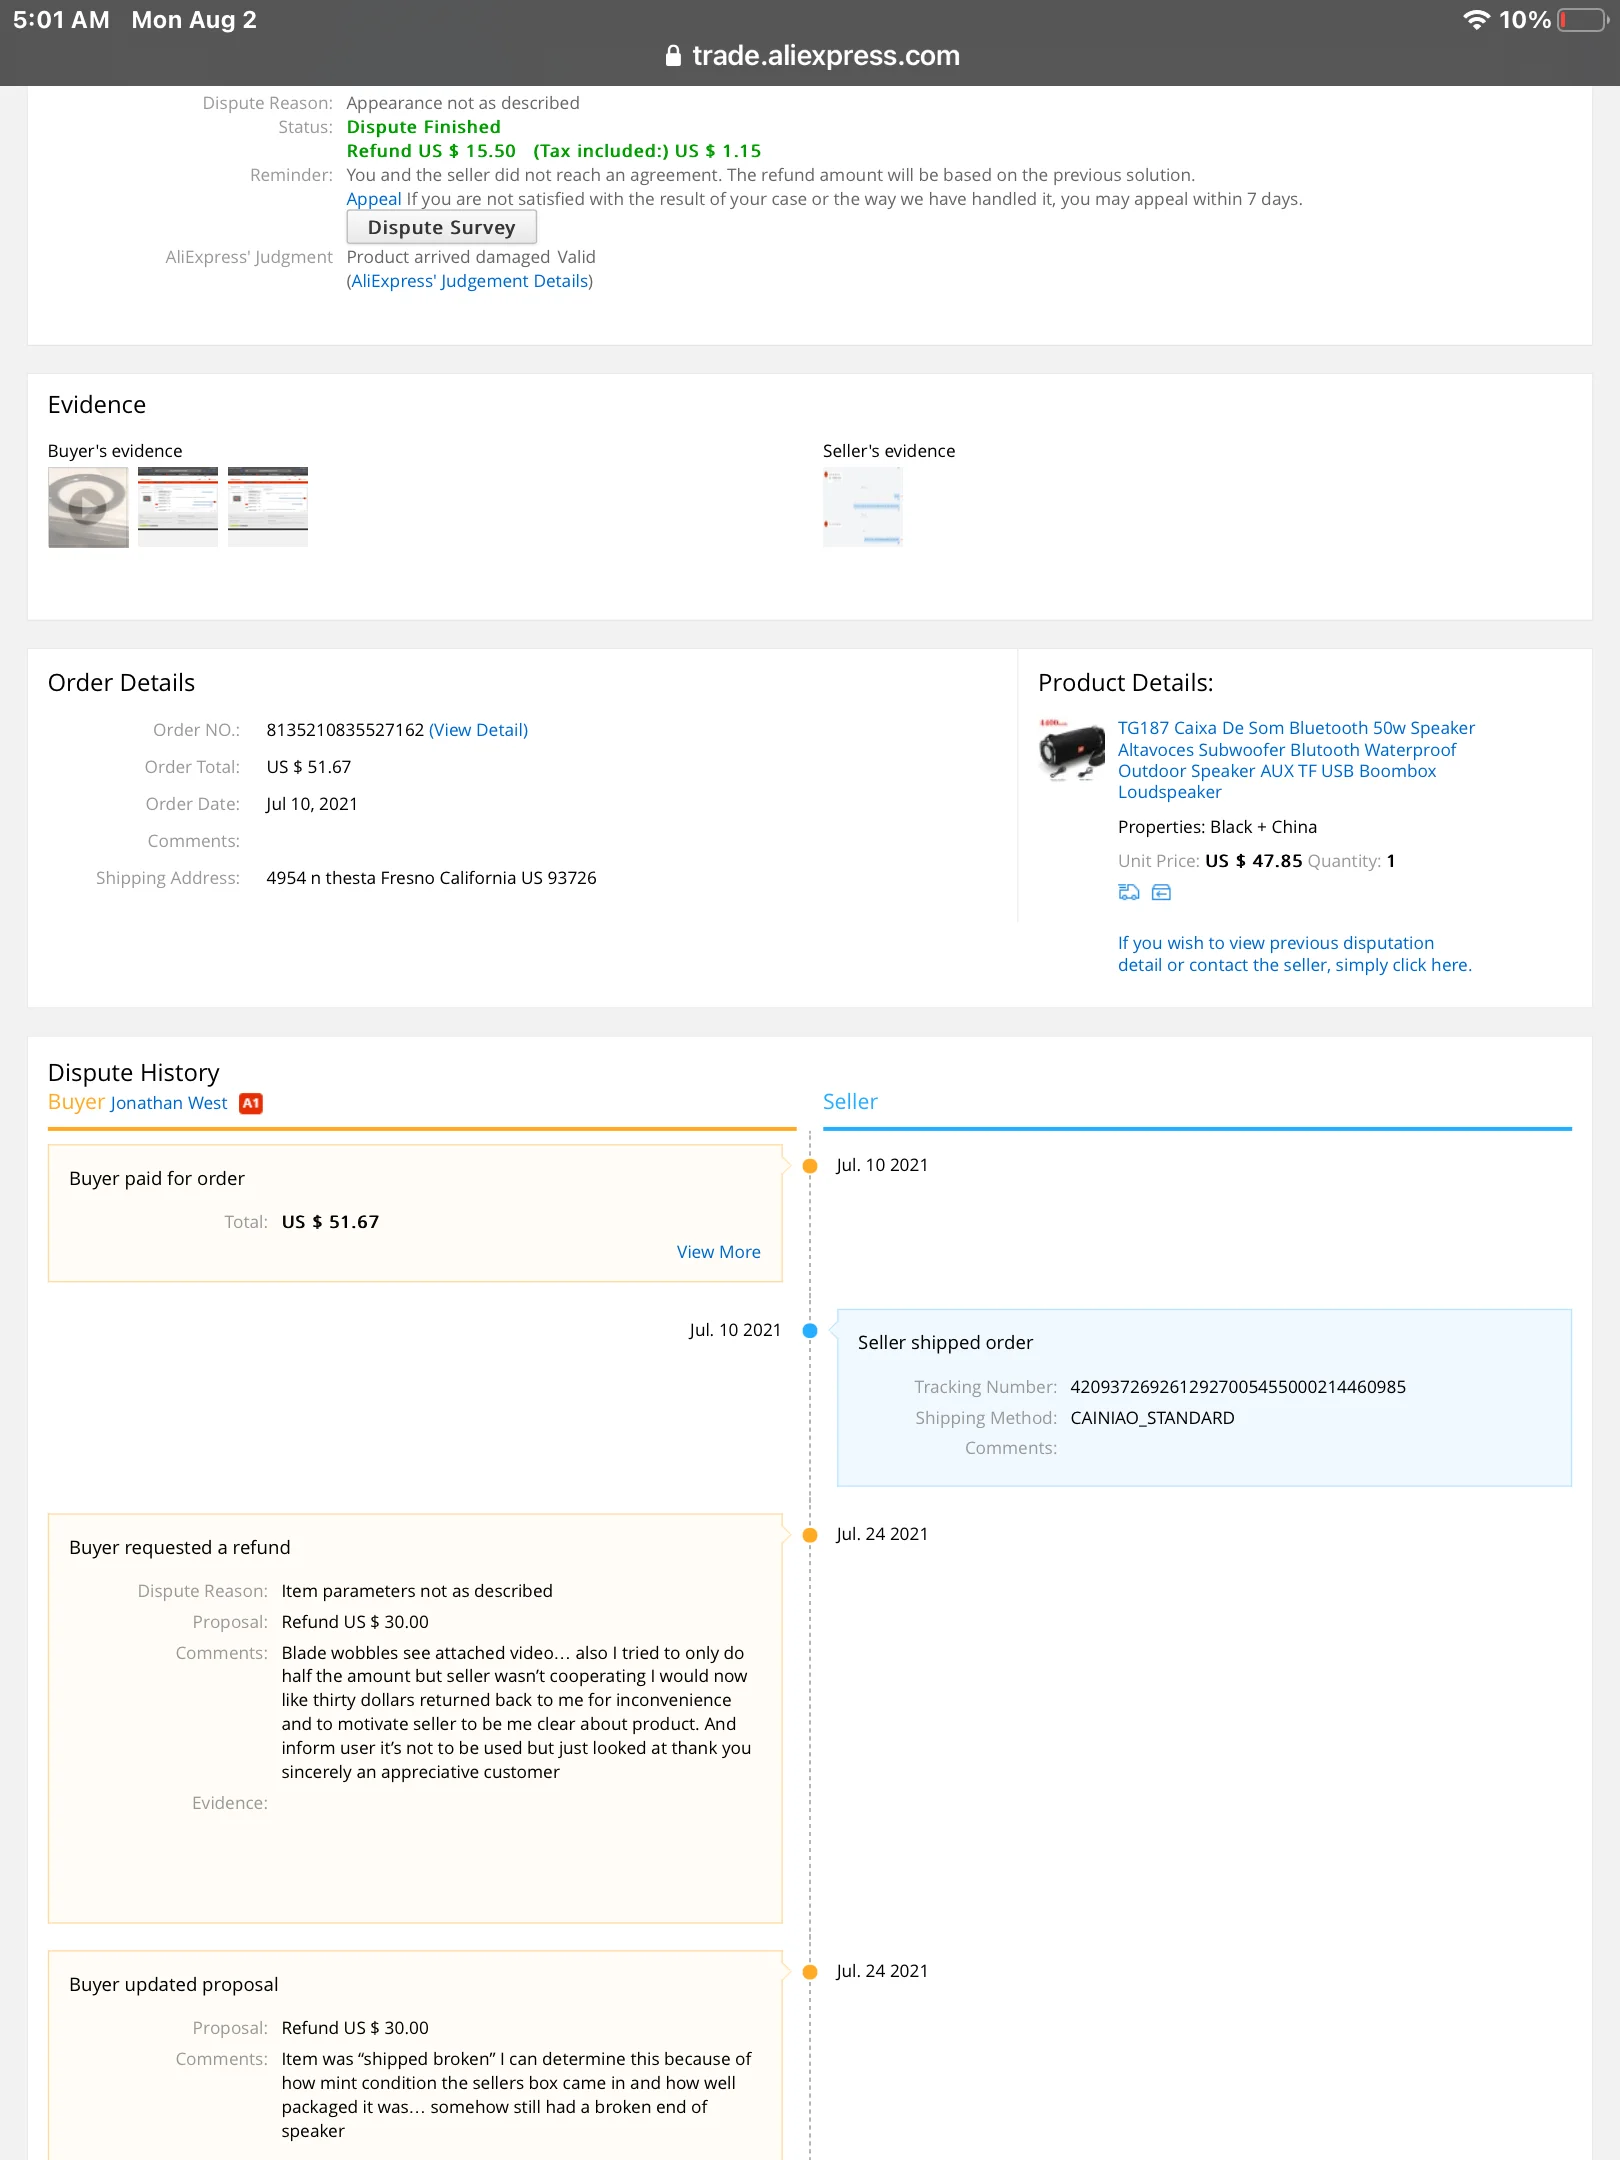This screenshot has height=2160, width=1620.
Task: Tap the battery indicator icon
Action: pyautogui.click(x=1582, y=20)
